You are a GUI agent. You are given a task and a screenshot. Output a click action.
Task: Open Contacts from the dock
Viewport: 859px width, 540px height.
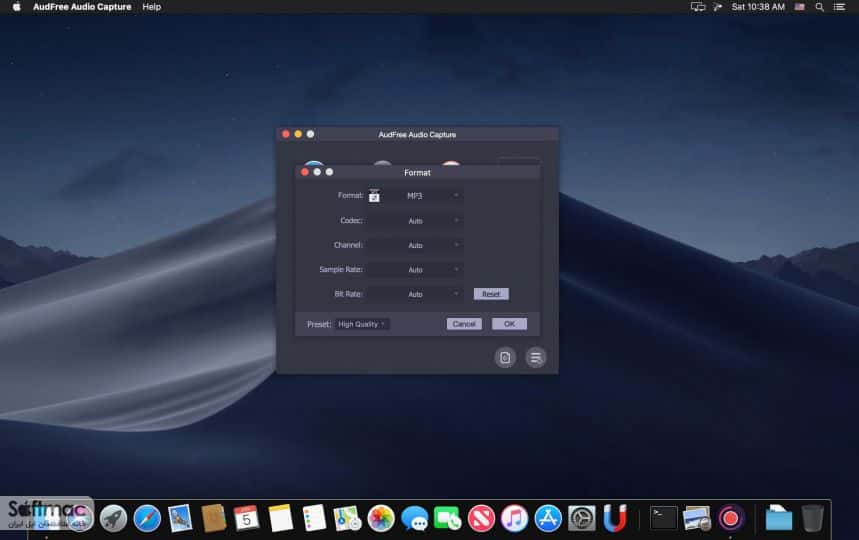tap(214, 518)
